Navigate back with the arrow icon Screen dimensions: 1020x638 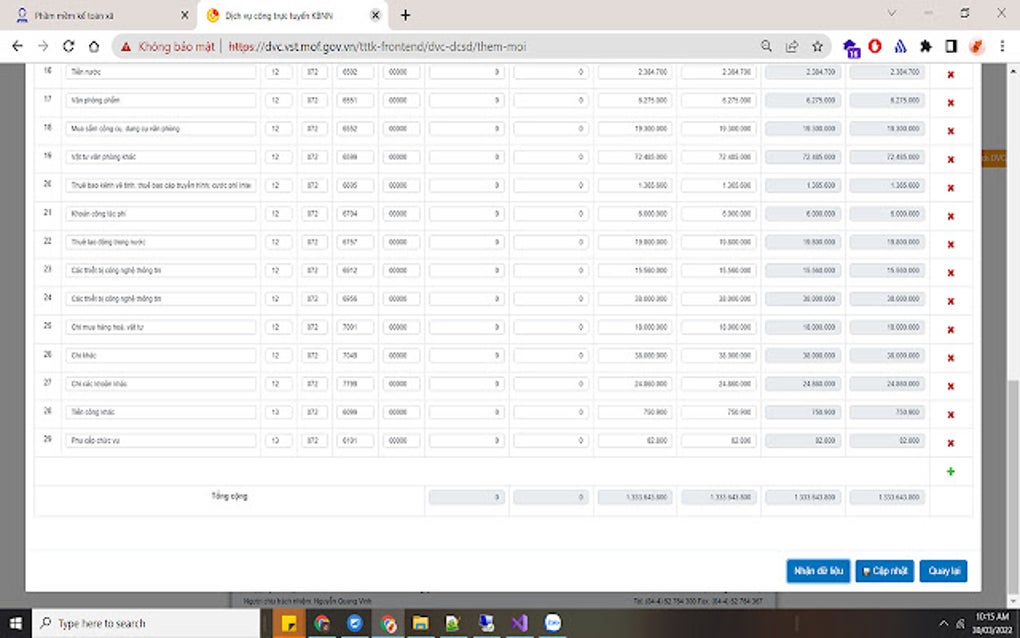(x=16, y=46)
